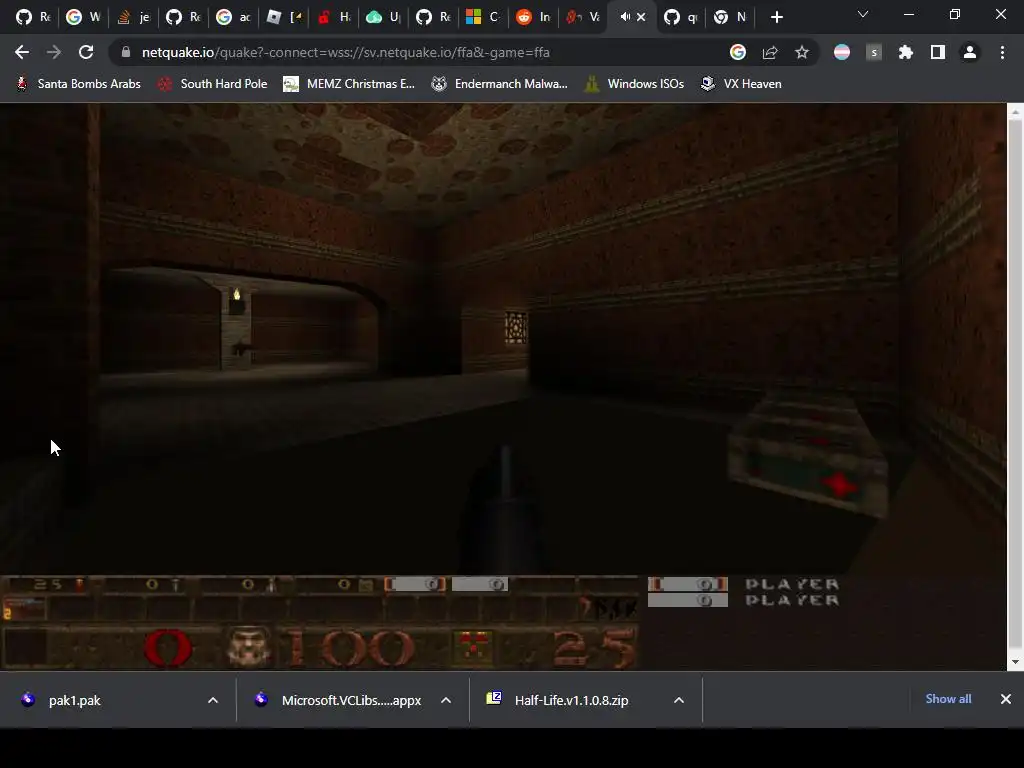The width and height of the screenshot is (1024, 768).
Task: Open the pak1.pak download
Action: [74, 700]
